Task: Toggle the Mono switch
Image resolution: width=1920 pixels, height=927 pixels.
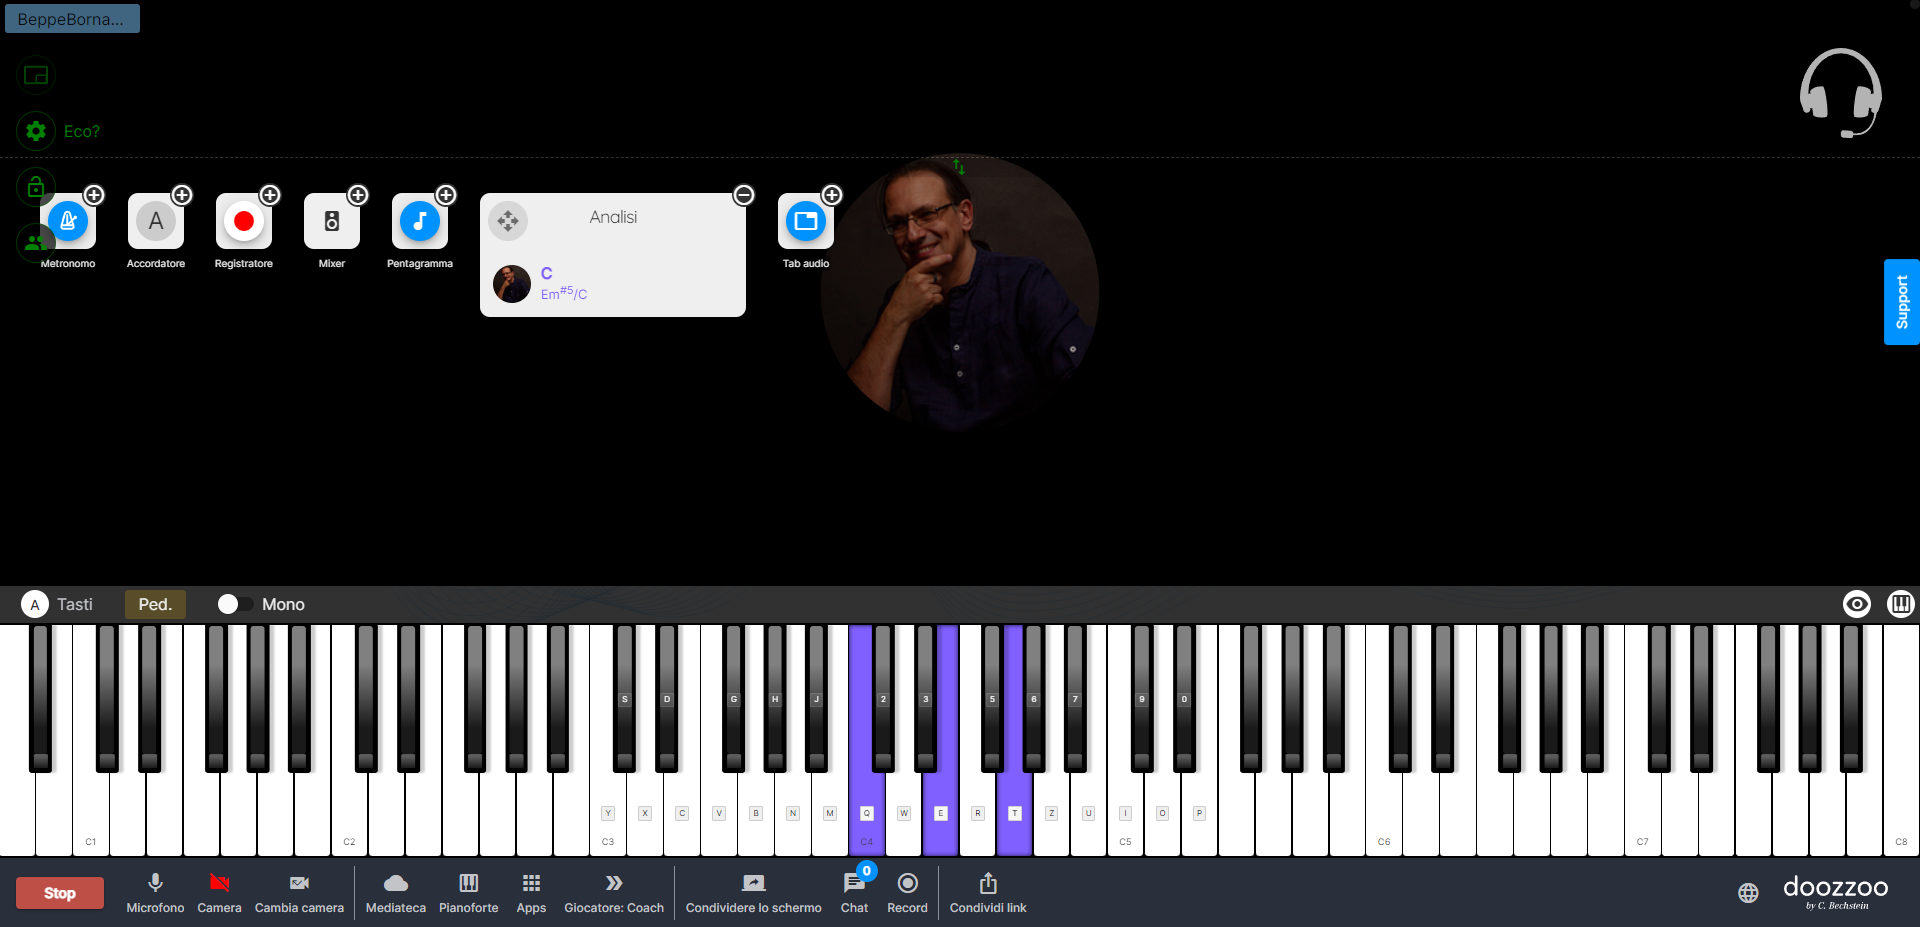Action: pyautogui.click(x=235, y=604)
